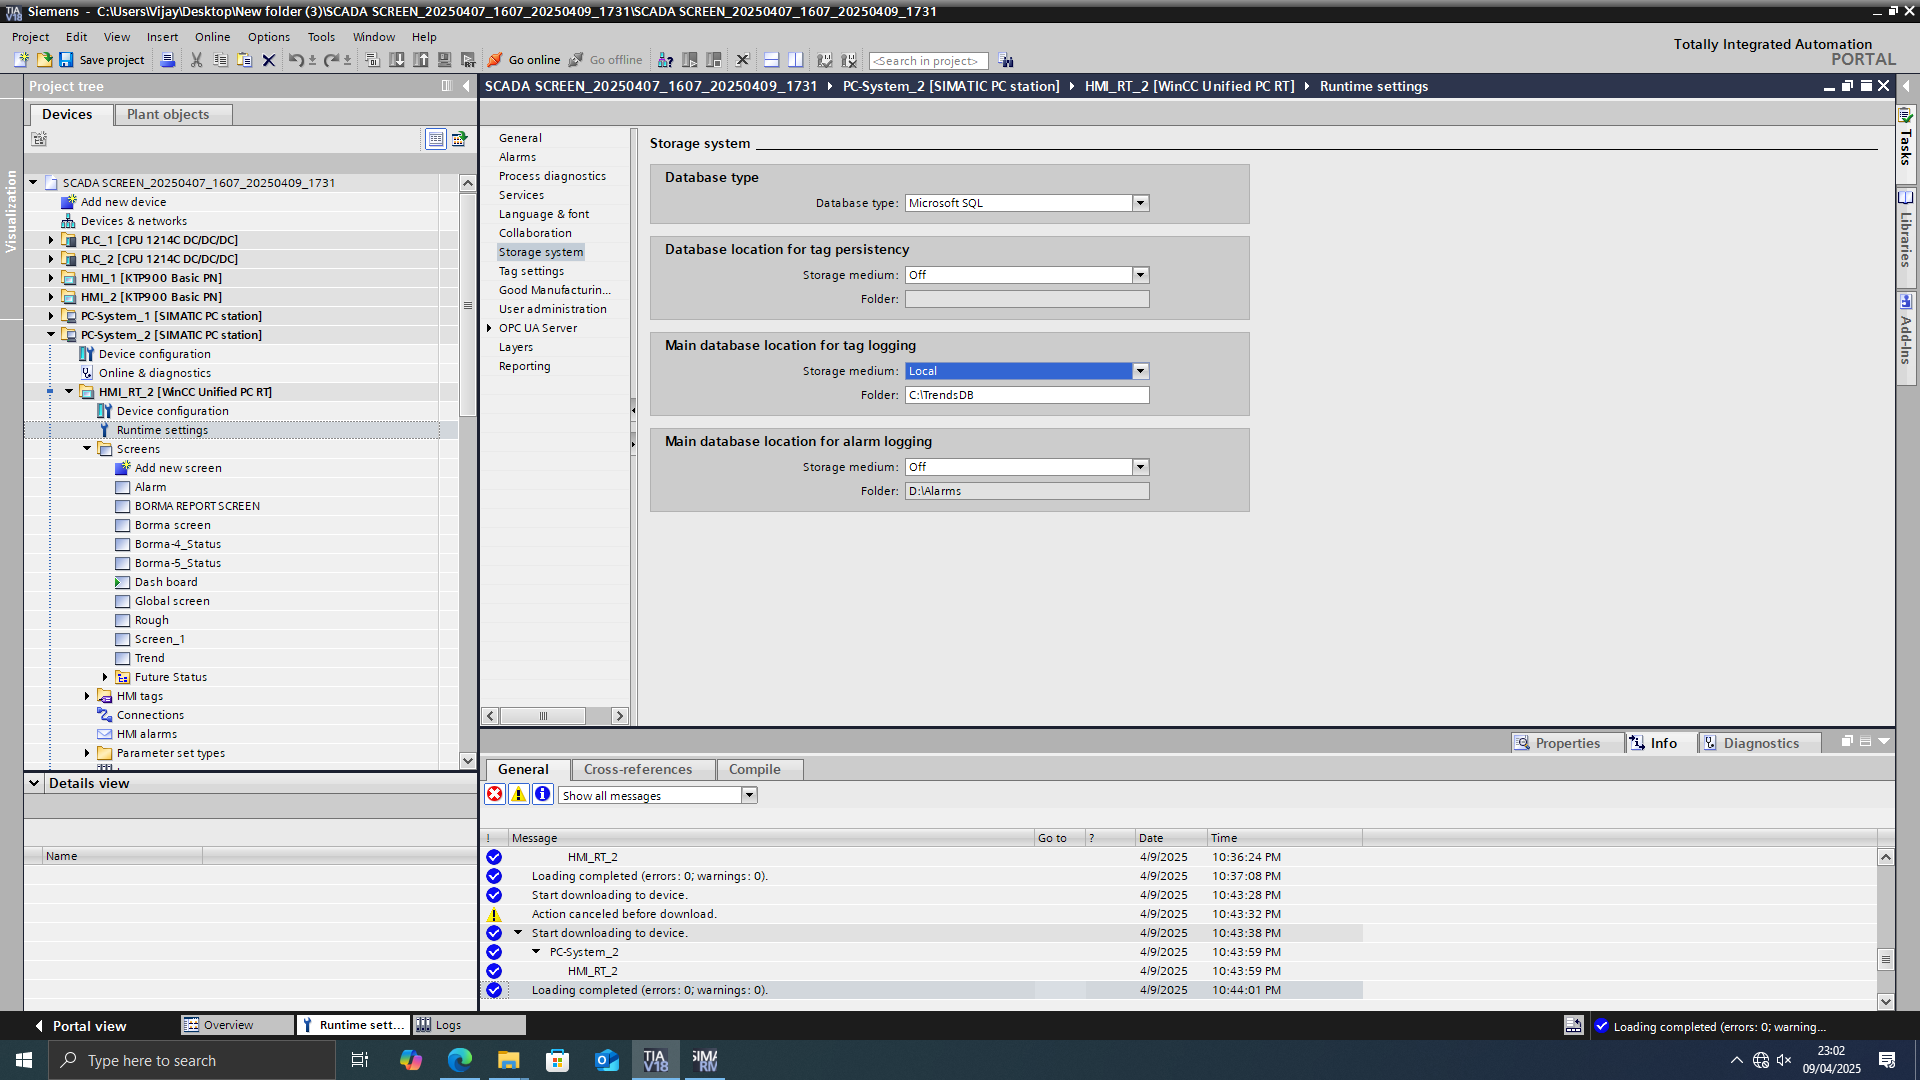Open the Online menu

[212, 37]
